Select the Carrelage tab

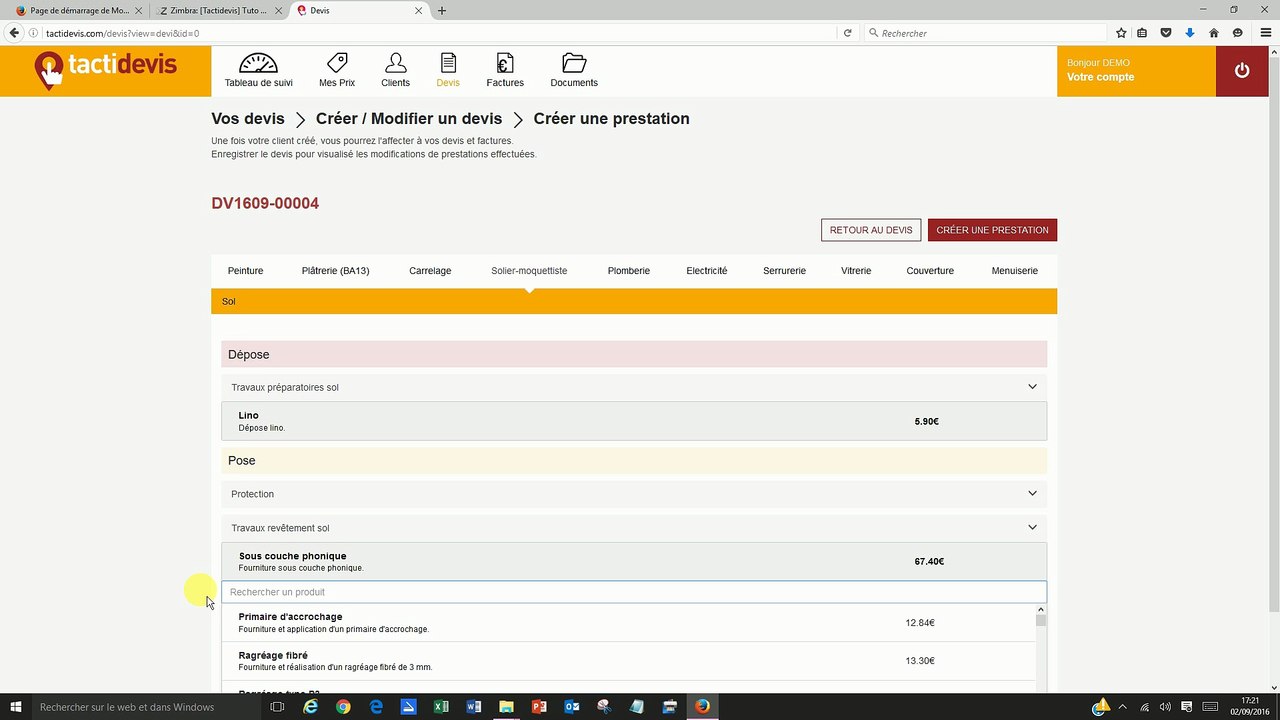(x=430, y=271)
